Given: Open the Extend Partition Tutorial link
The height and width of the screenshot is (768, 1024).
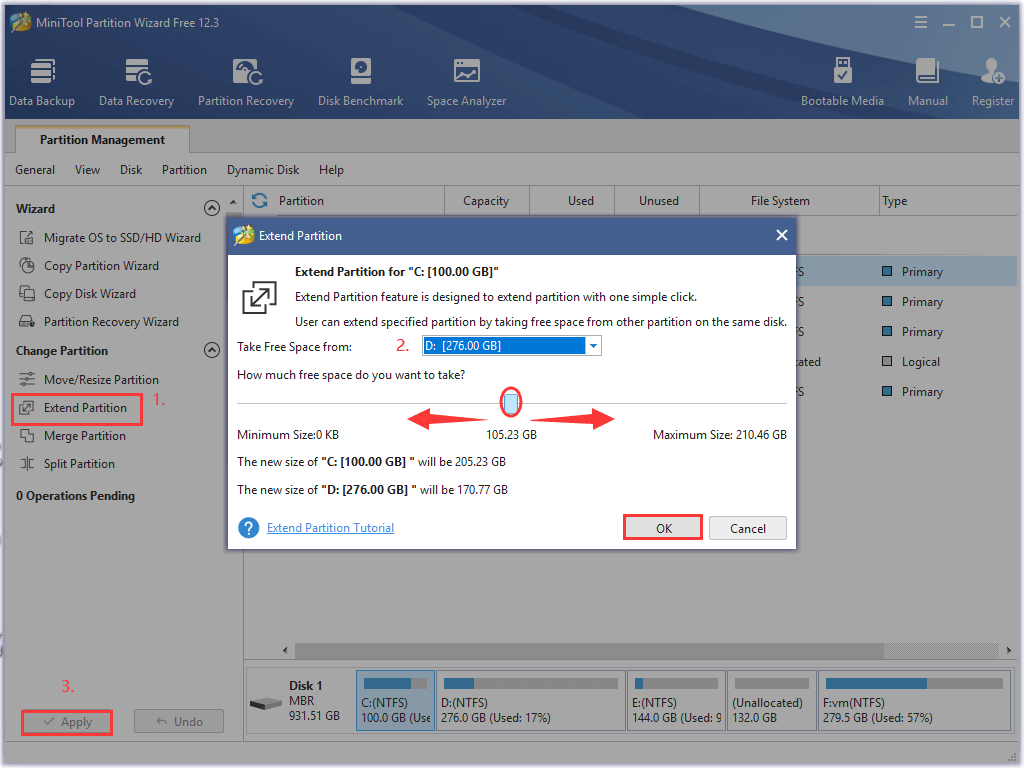Looking at the screenshot, I should (x=330, y=528).
